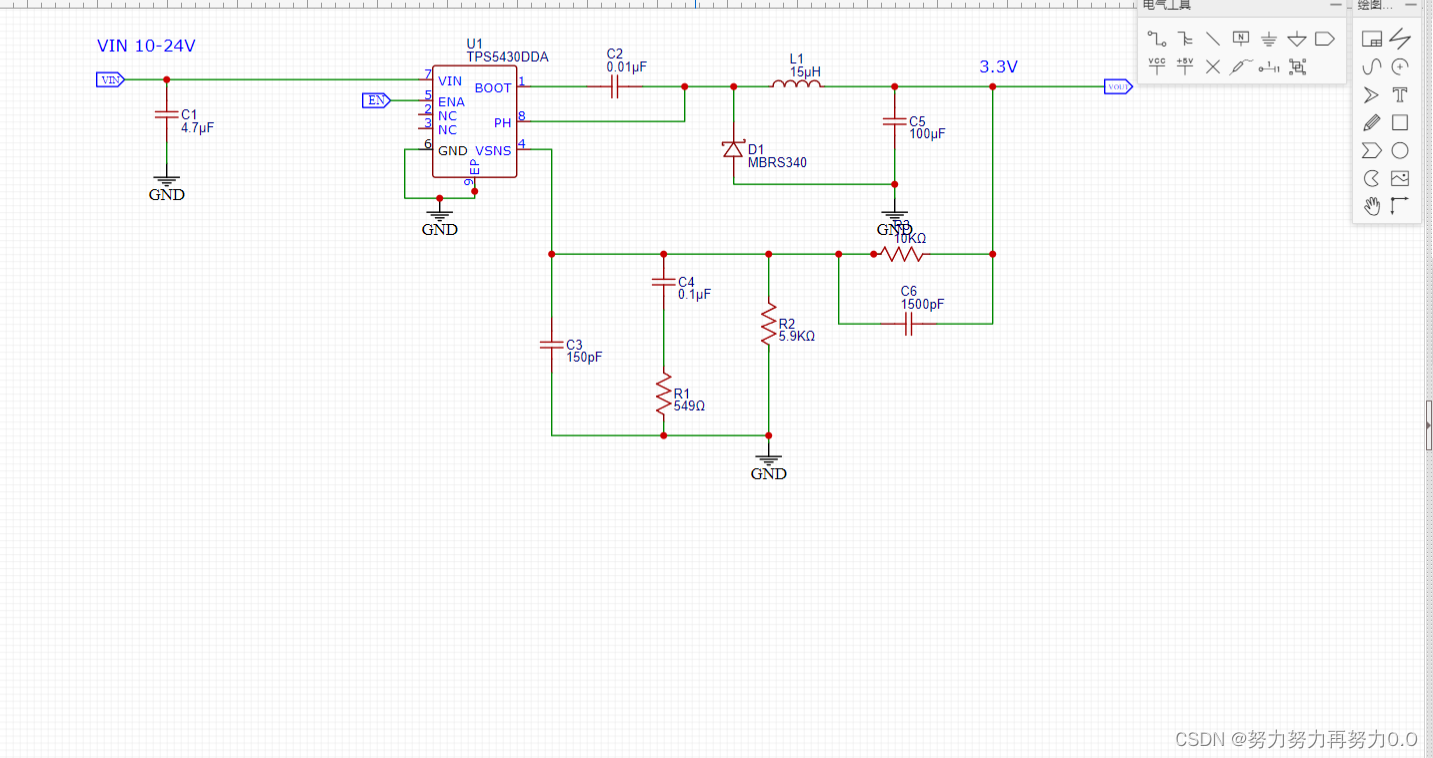
Task: Select the No Connect flag tool
Action: pos(1213,67)
